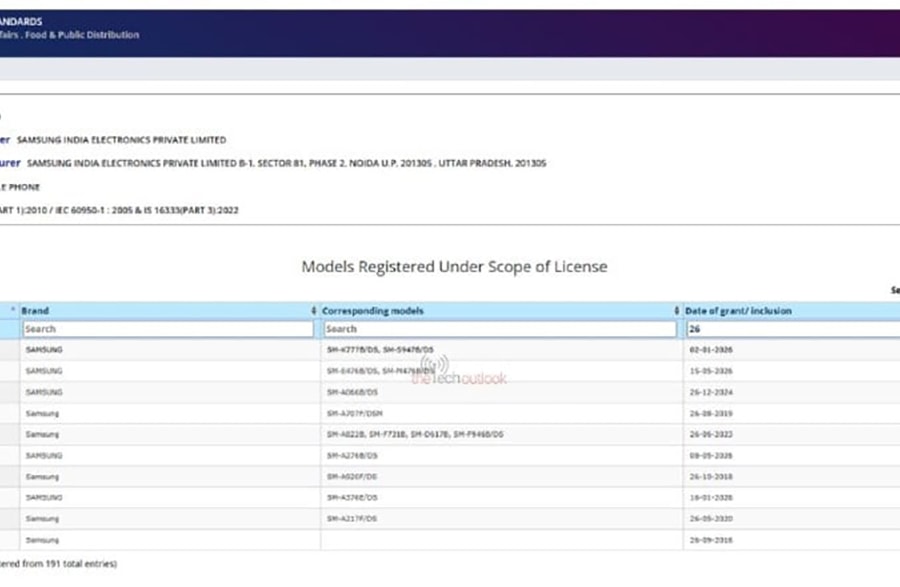Click the date 26-09-2018 in last row

pyautogui.click(x=711, y=540)
